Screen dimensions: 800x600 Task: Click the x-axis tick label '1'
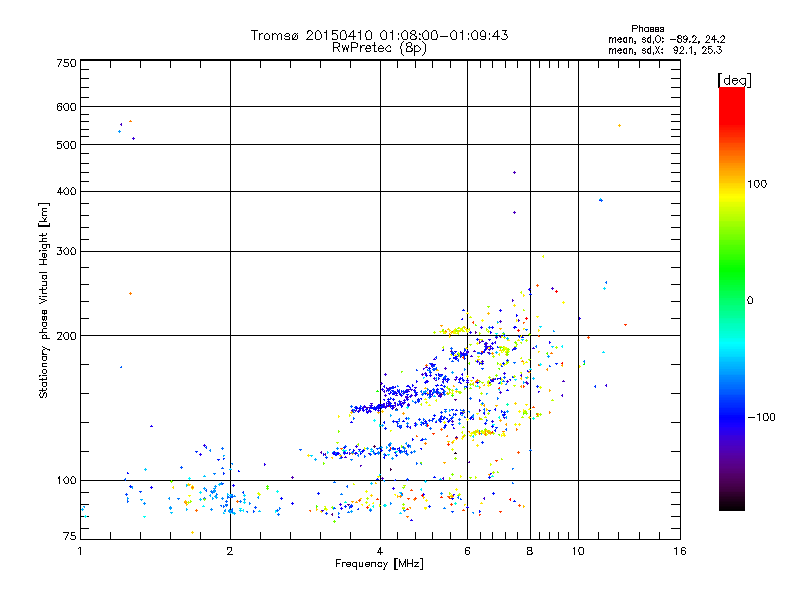80,551
